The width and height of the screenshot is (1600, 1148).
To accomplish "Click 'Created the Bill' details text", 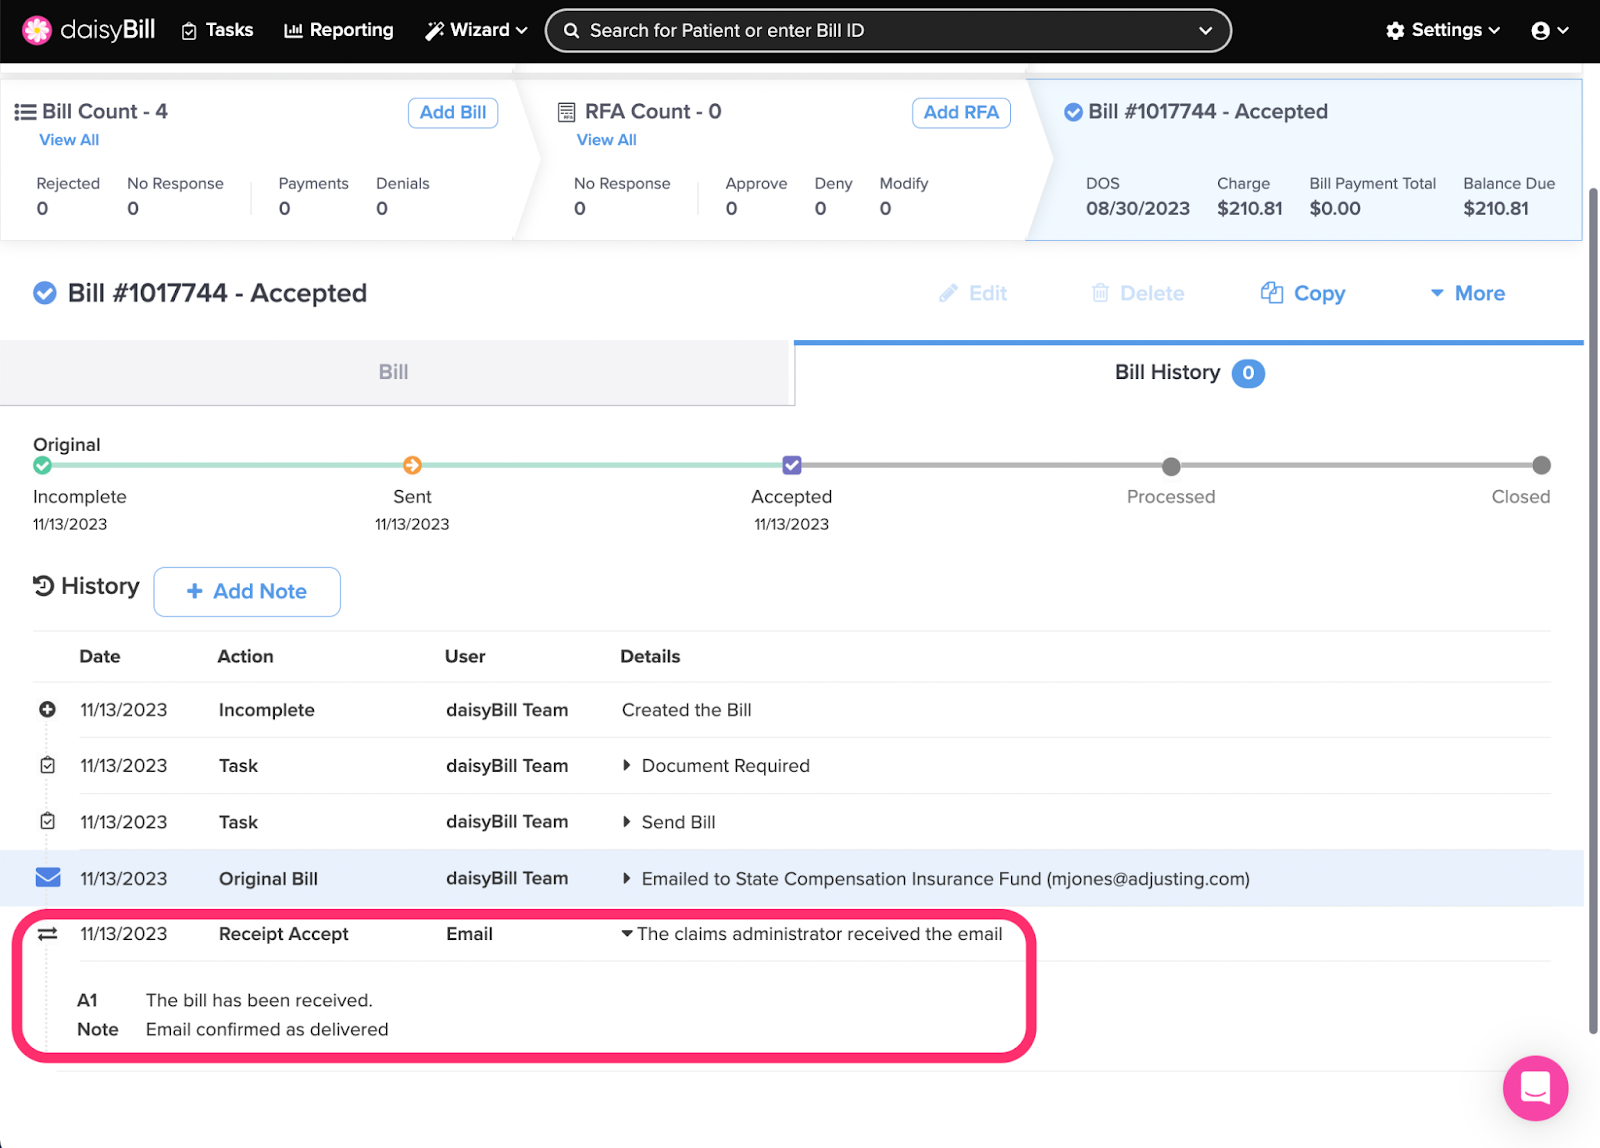I will tap(687, 710).
